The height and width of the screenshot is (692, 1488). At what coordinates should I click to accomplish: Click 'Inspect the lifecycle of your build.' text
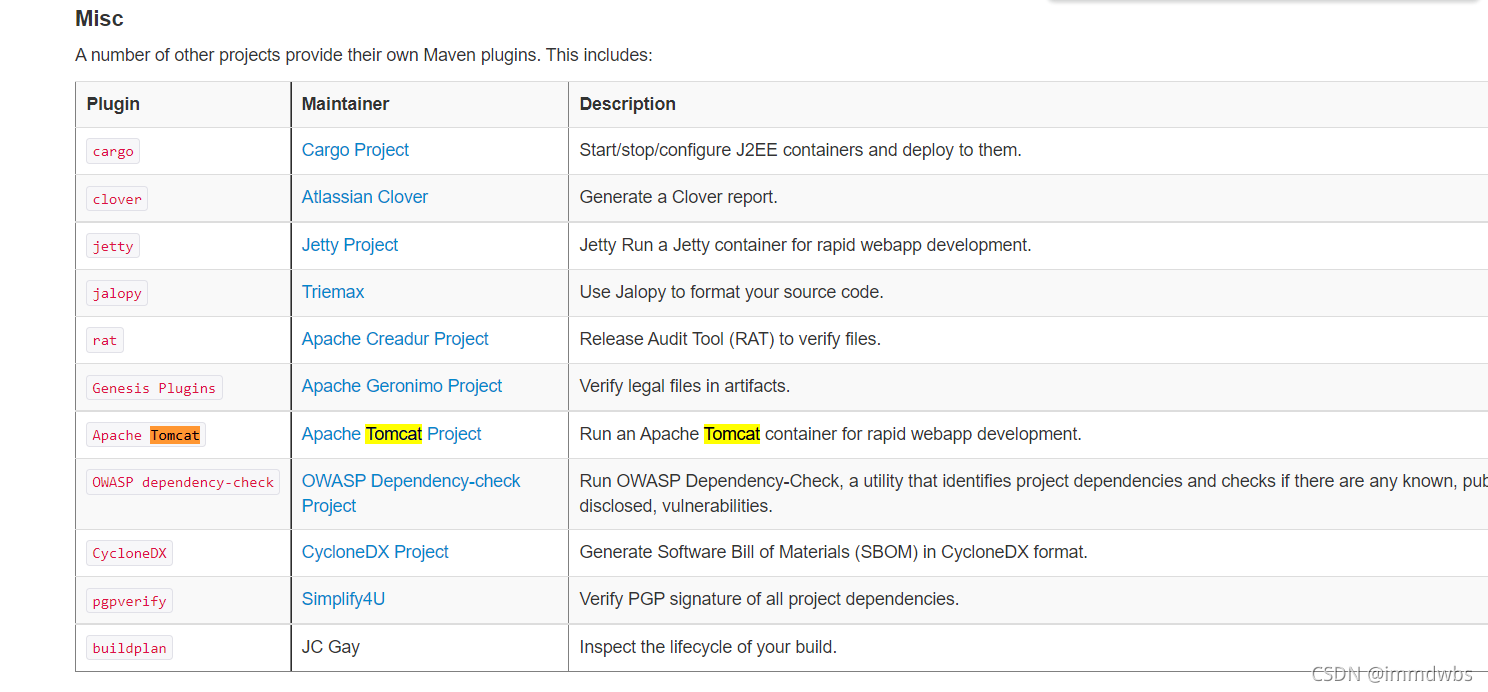708,647
